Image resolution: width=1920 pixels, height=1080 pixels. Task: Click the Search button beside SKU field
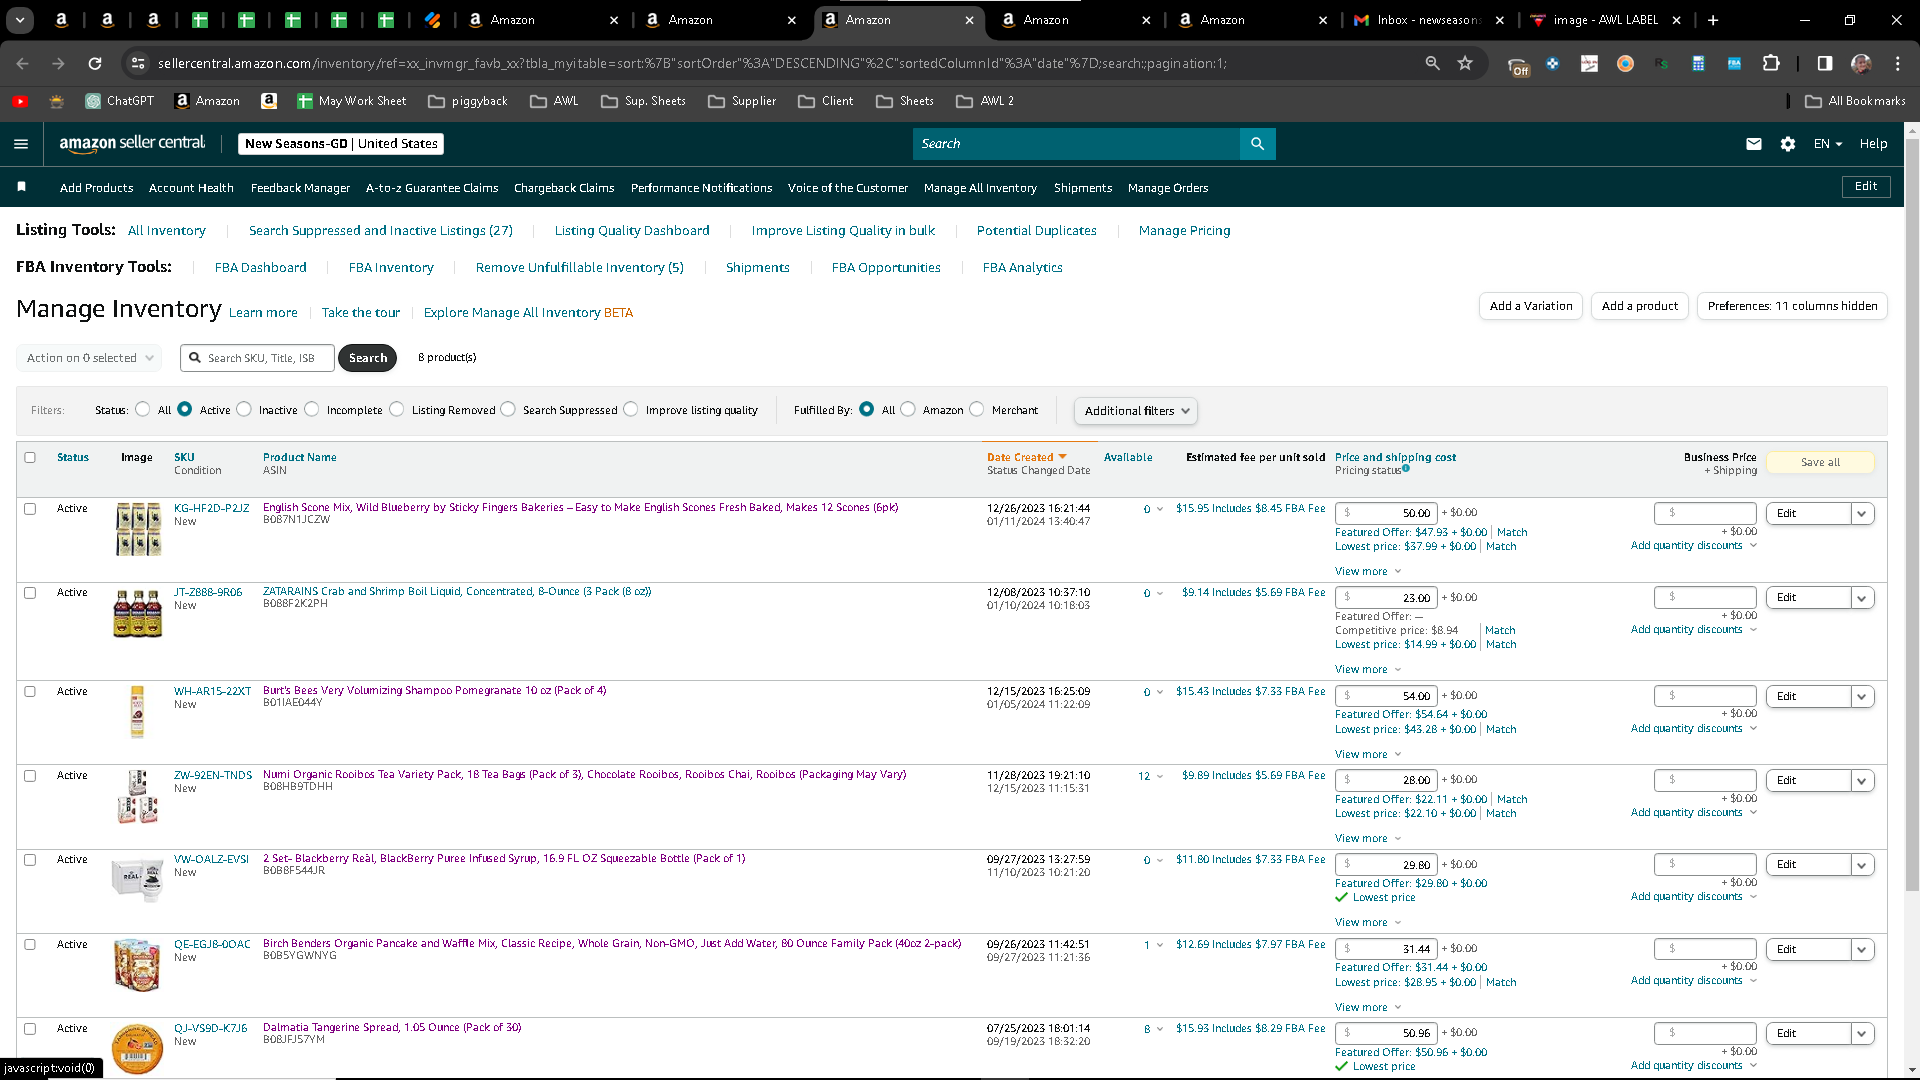tap(368, 358)
